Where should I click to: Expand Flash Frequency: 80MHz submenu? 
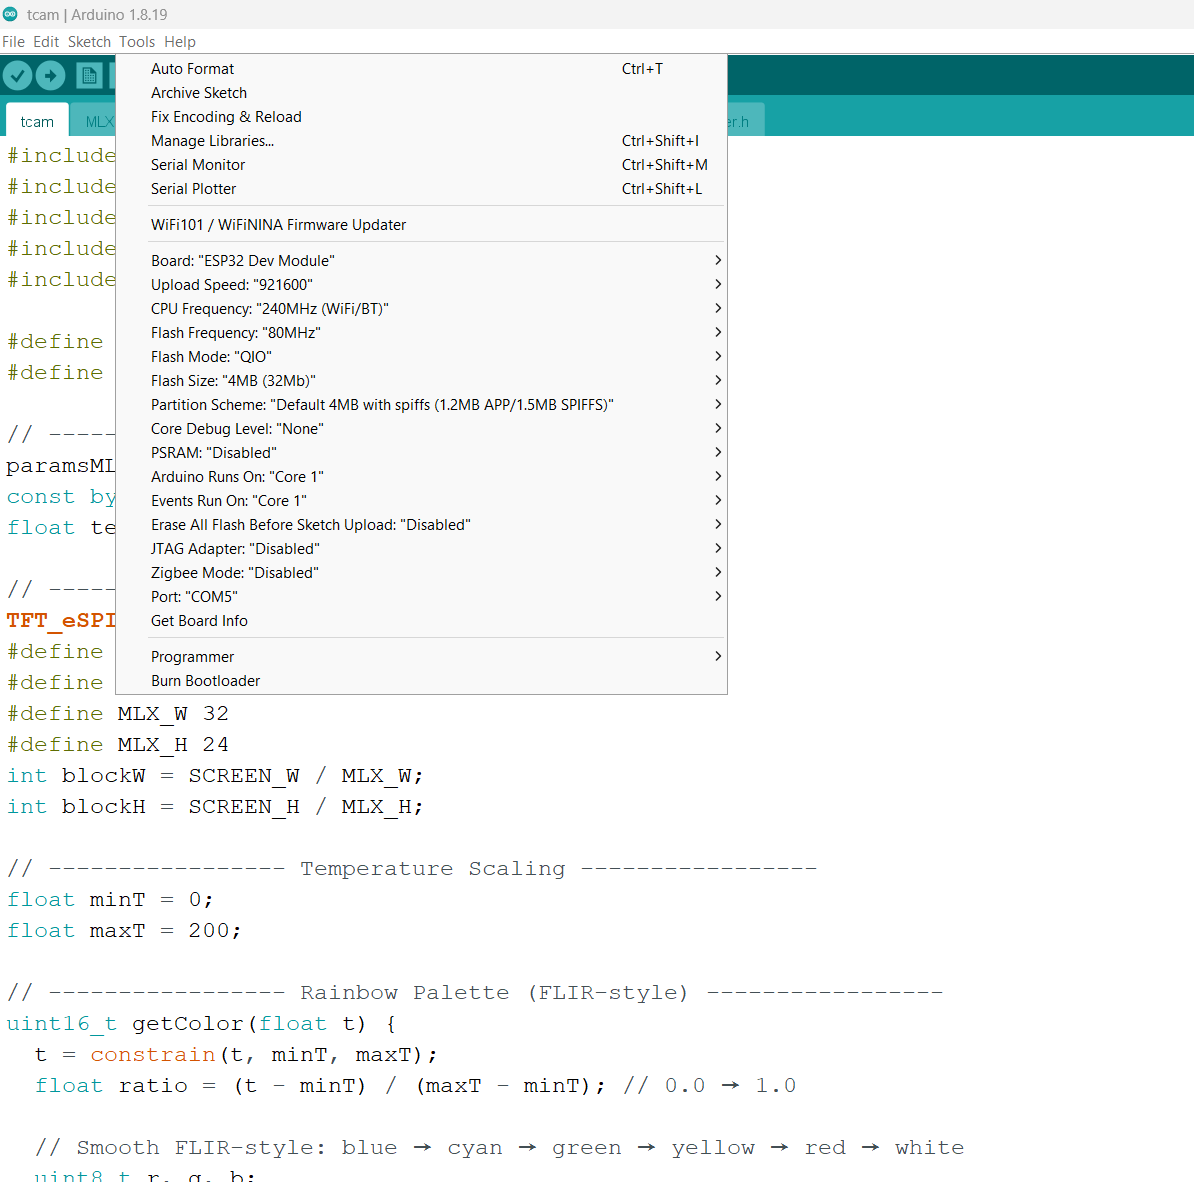coord(421,333)
